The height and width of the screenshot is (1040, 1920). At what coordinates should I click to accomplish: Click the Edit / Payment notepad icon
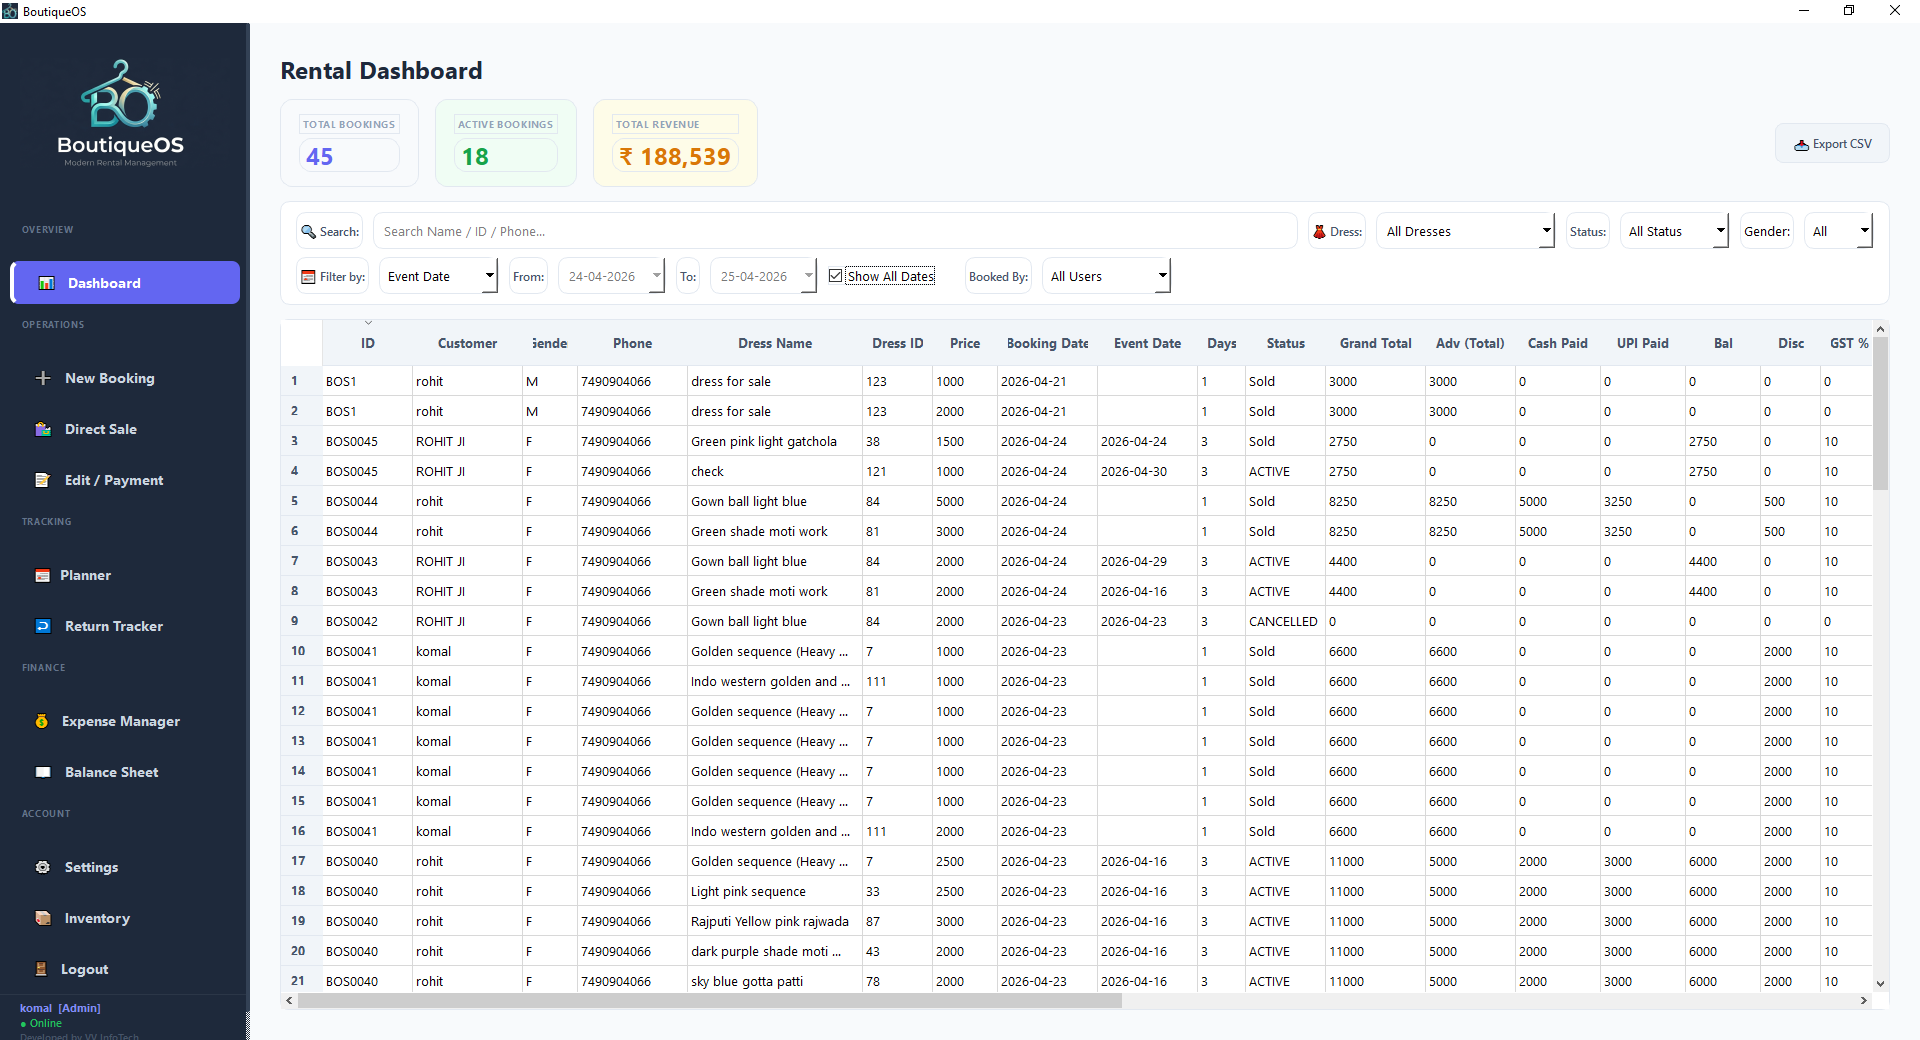tap(43, 480)
